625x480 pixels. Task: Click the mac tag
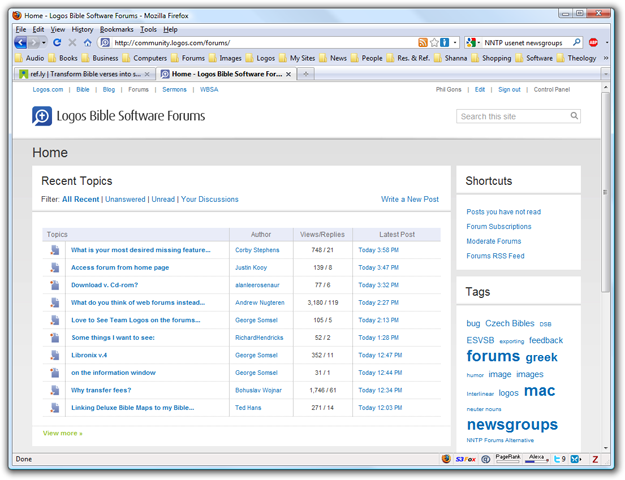tap(539, 391)
